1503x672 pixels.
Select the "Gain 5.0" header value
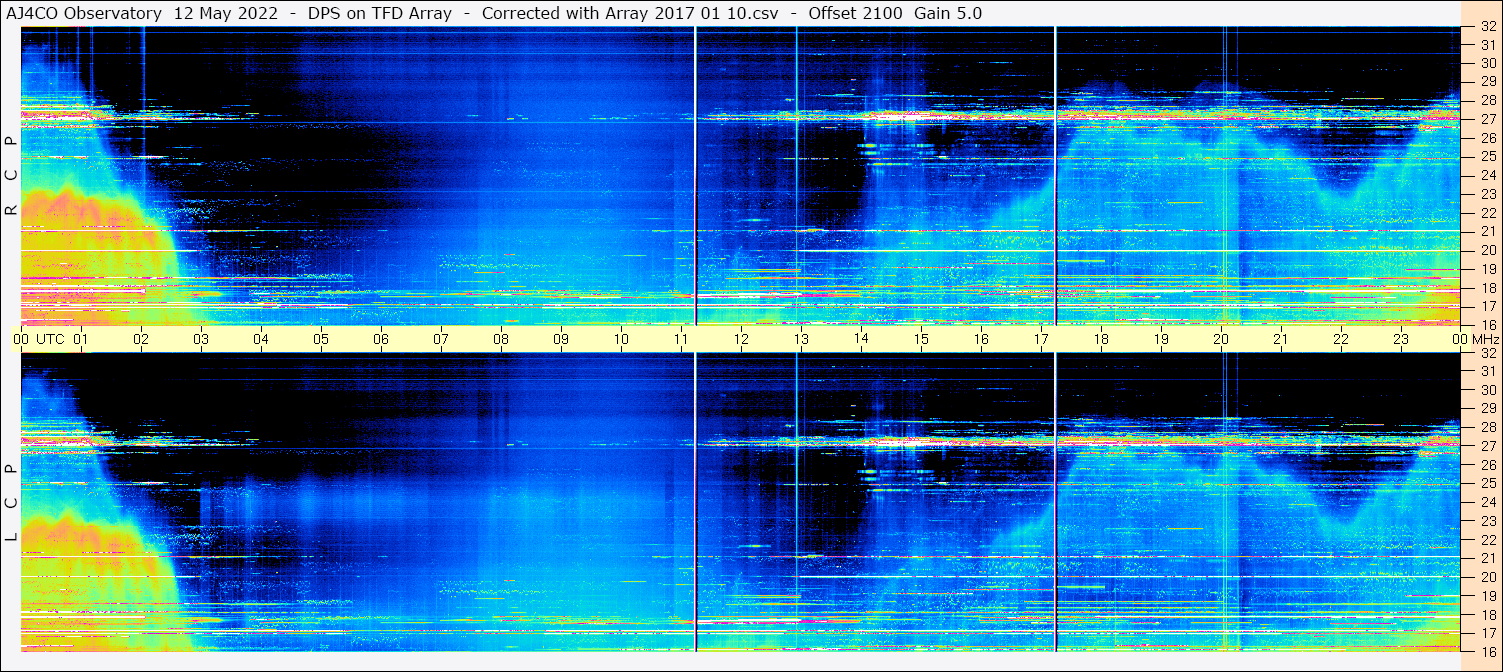click(x=948, y=13)
